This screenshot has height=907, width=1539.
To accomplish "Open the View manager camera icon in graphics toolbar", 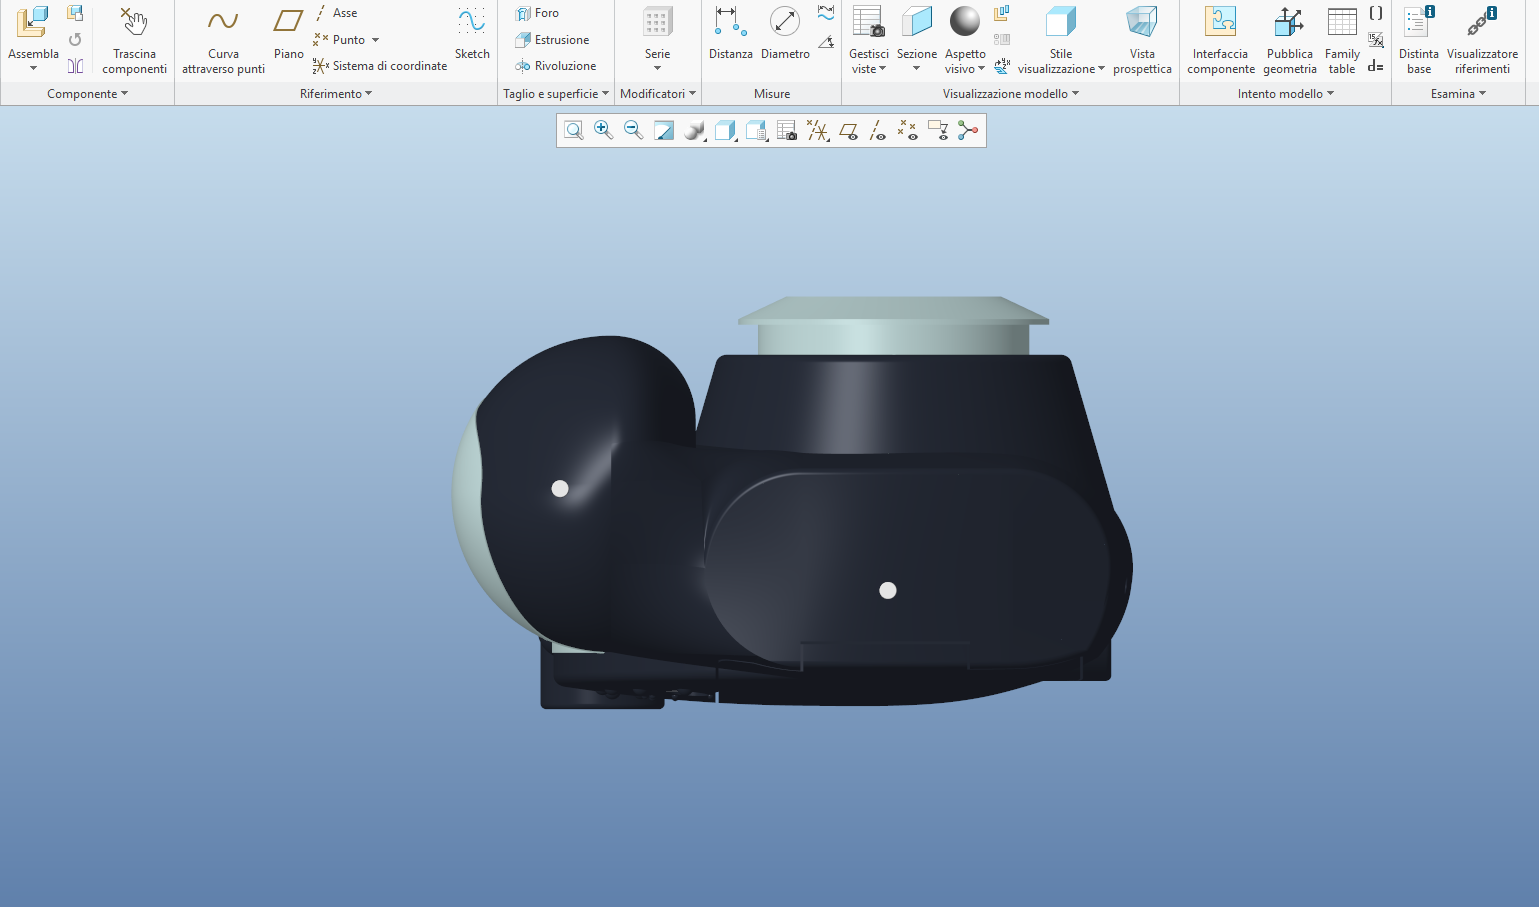I will (787, 131).
